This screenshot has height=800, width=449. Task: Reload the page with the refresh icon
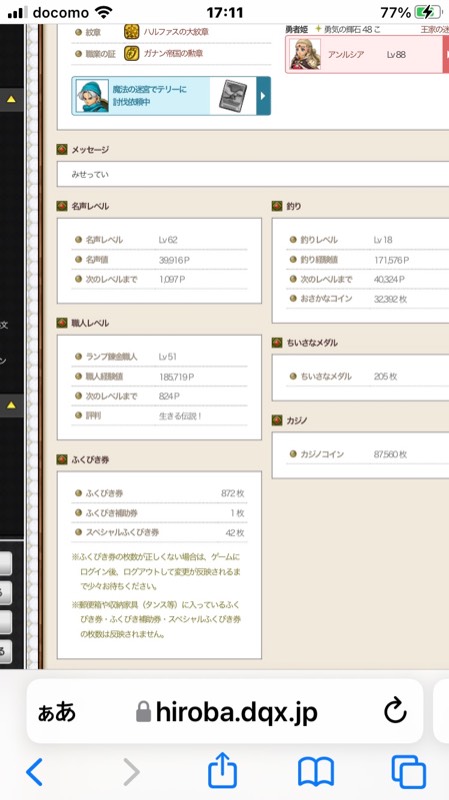[395, 711]
